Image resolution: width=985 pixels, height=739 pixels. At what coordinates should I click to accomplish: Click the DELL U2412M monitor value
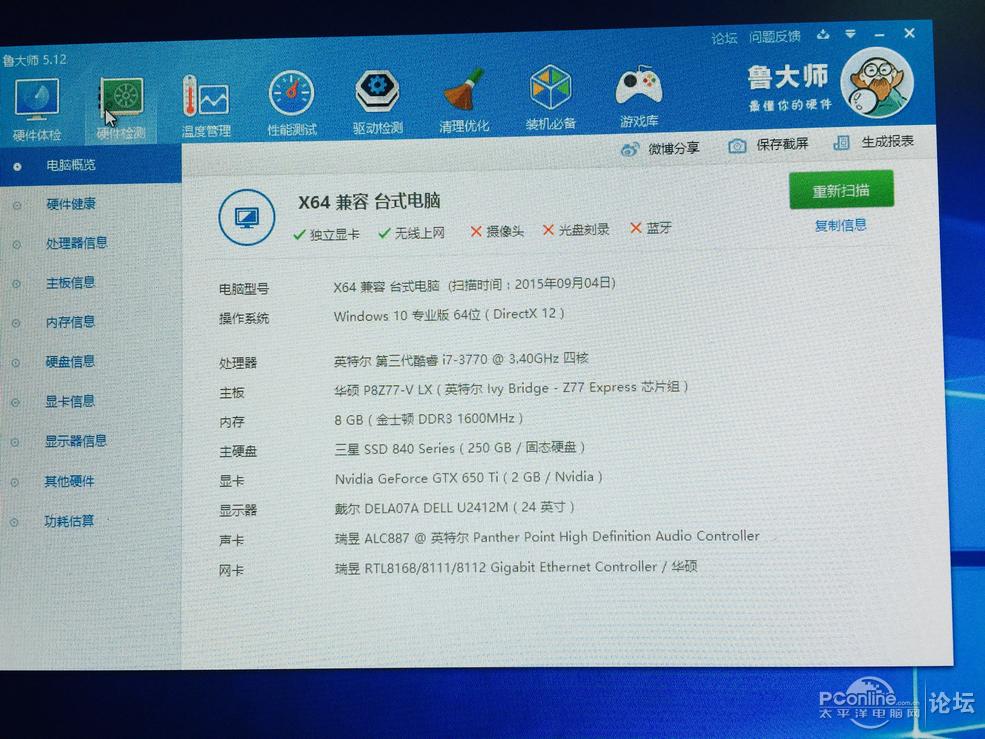tap(454, 508)
